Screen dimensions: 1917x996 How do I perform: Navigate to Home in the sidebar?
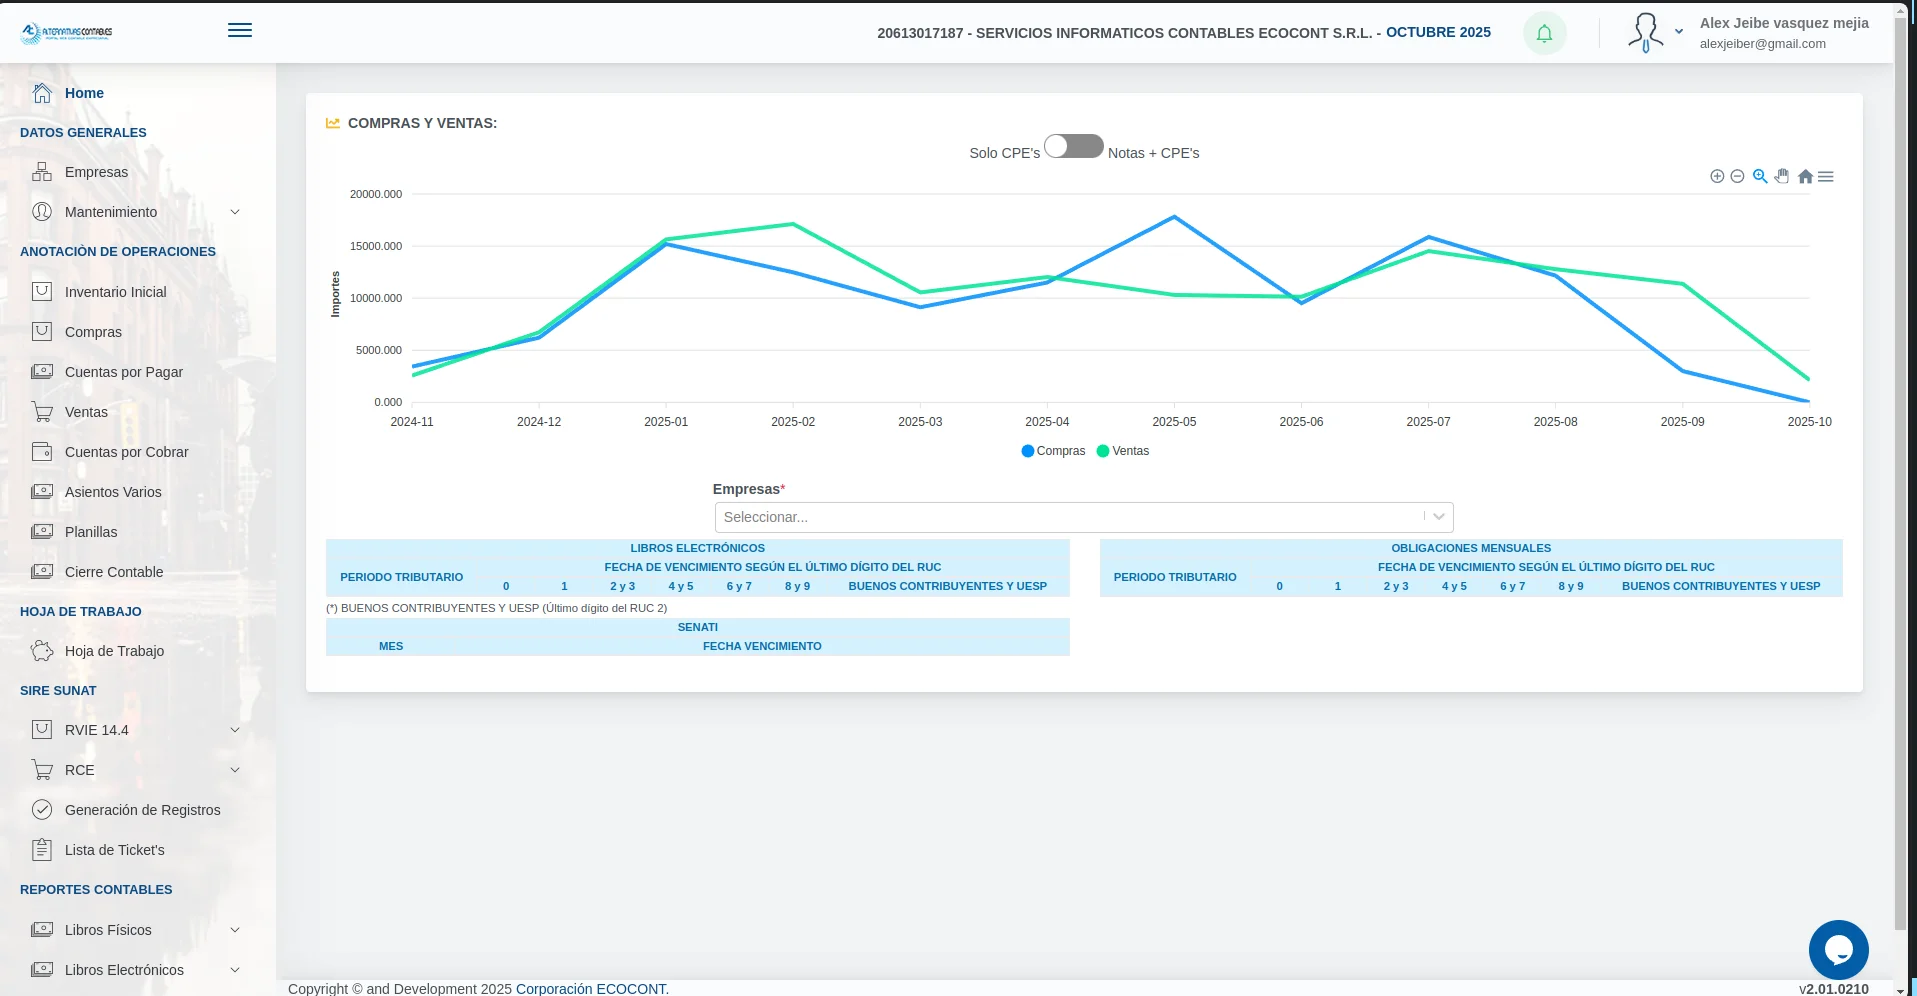[x=84, y=93]
